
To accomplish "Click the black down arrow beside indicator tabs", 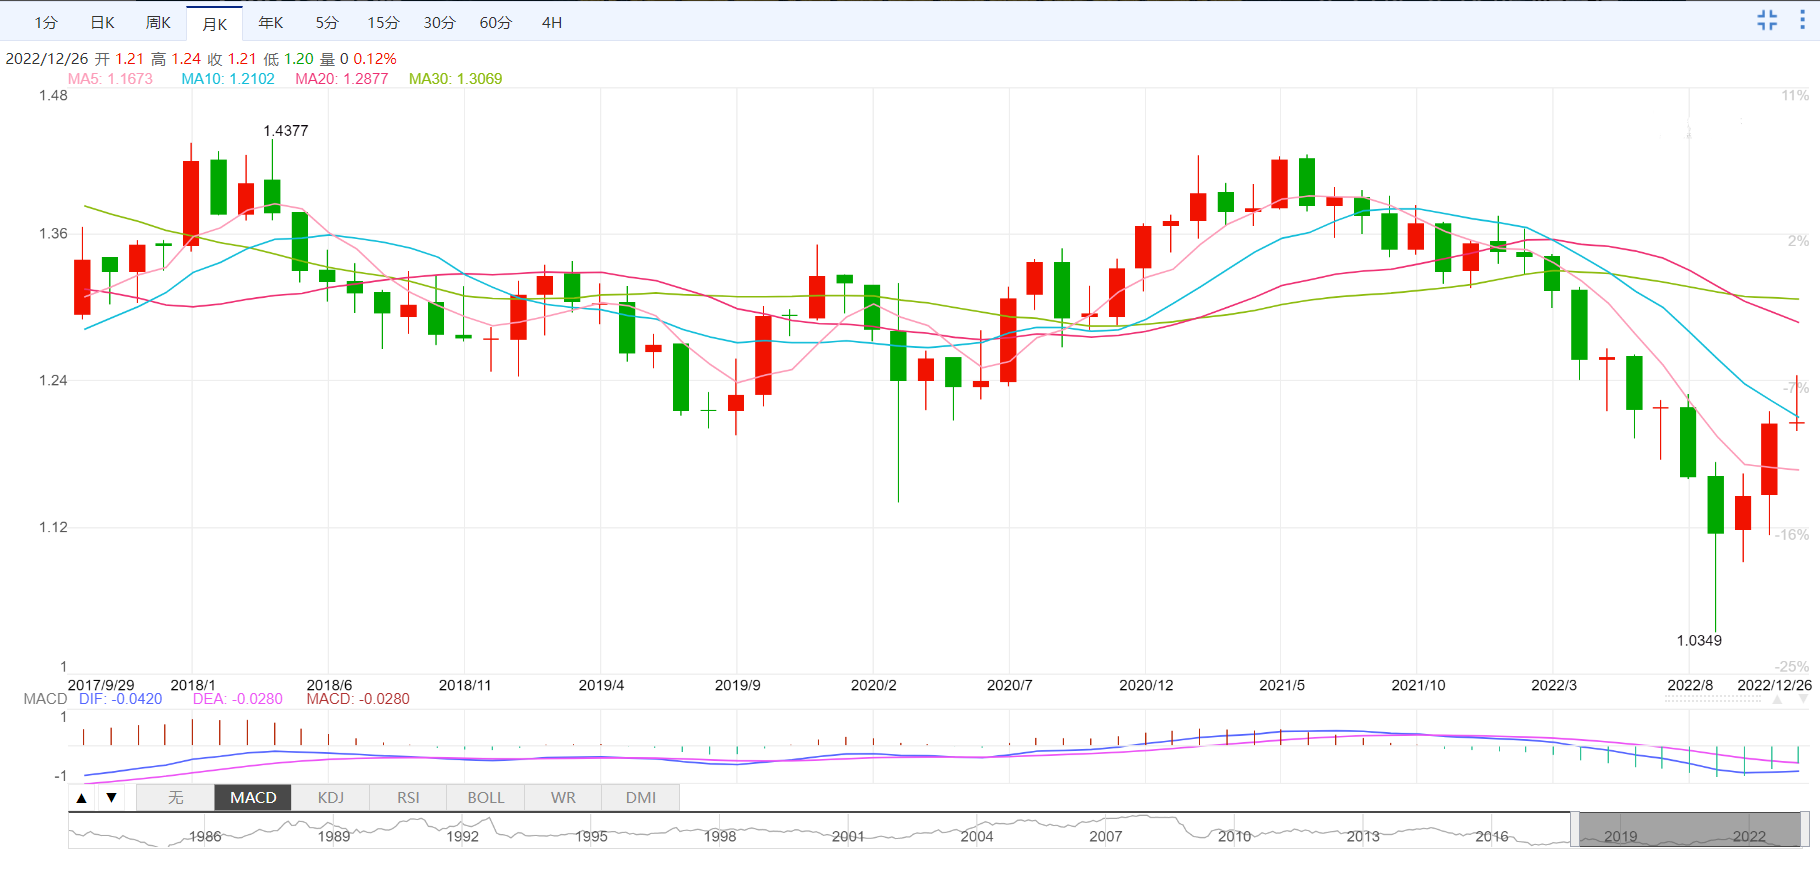I will 112,798.
